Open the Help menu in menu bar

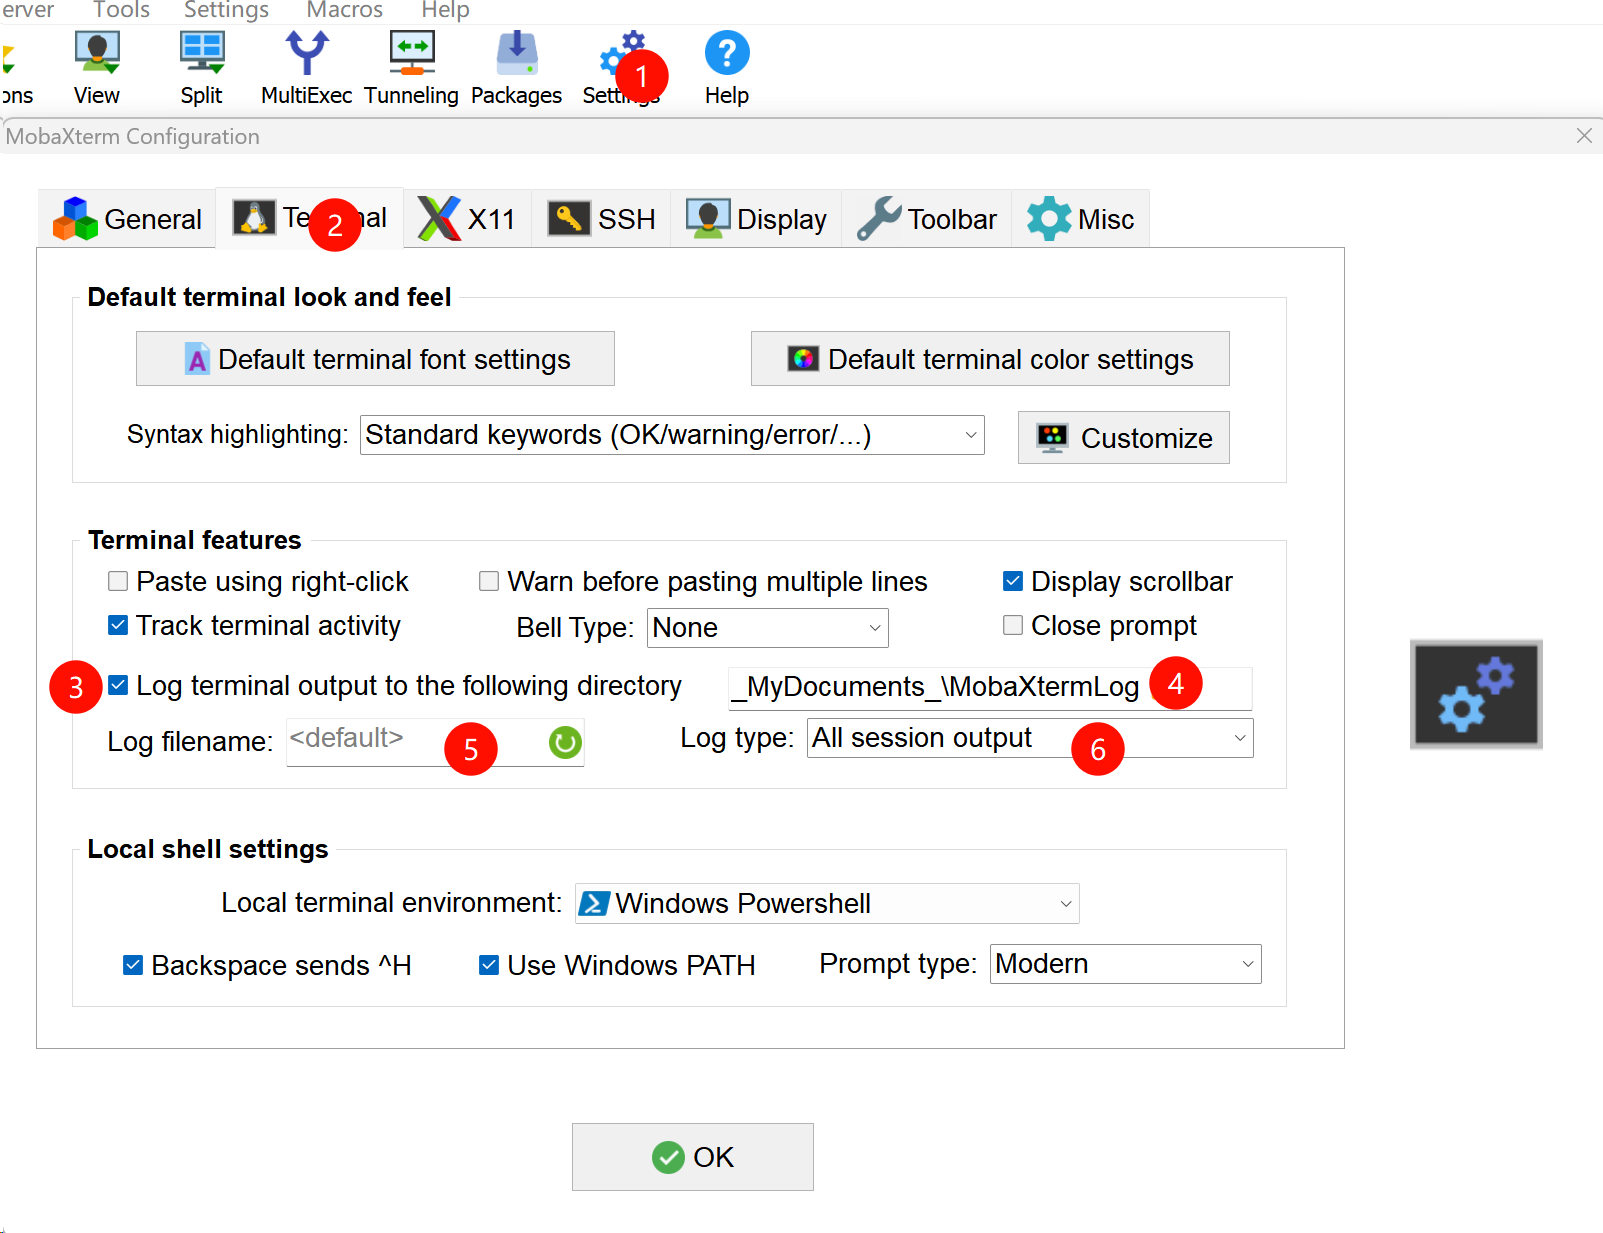445,10
